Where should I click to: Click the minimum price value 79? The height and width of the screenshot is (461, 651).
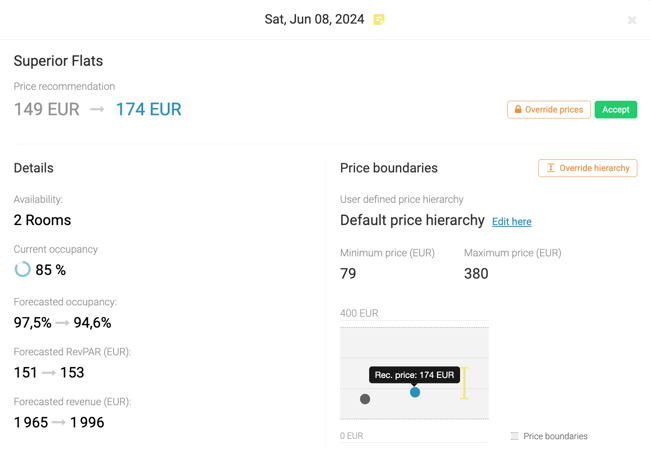coord(348,274)
